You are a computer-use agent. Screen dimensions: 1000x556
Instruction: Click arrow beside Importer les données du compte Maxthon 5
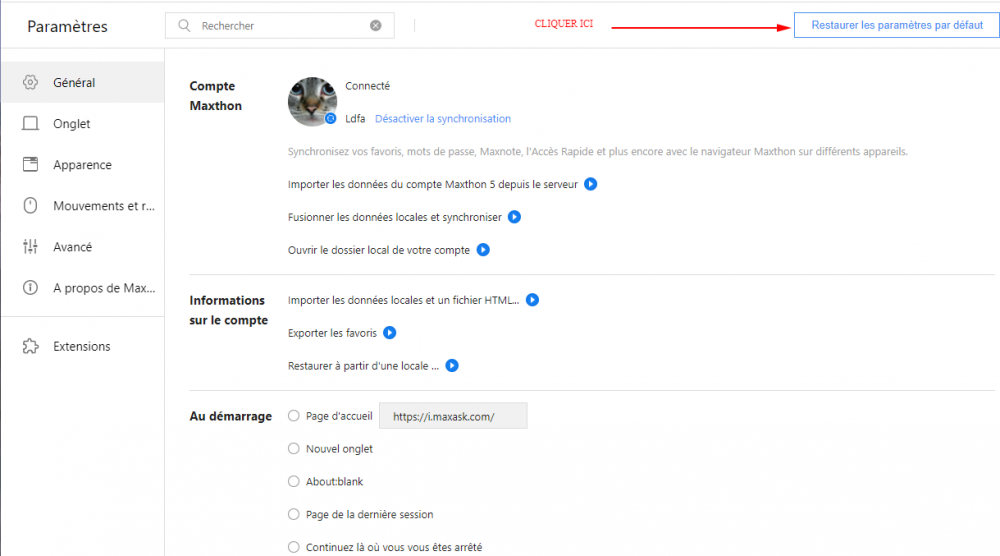coord(591,184)
